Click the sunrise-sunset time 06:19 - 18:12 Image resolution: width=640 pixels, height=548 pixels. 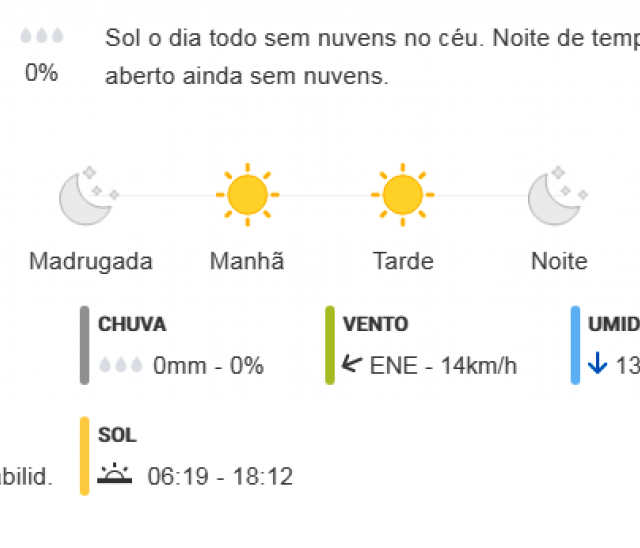(x=220, y=476)
